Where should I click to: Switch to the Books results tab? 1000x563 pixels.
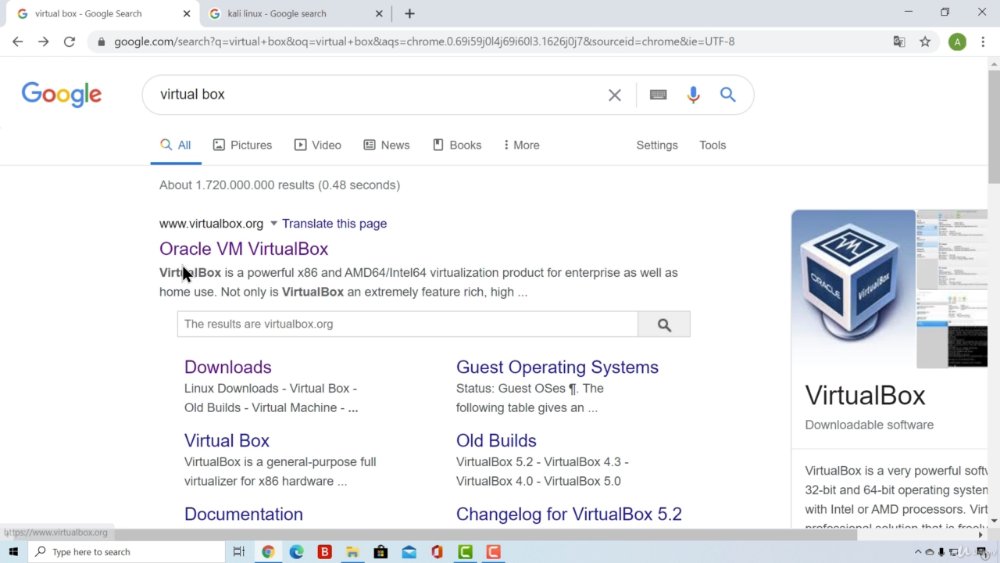point(457,145)
